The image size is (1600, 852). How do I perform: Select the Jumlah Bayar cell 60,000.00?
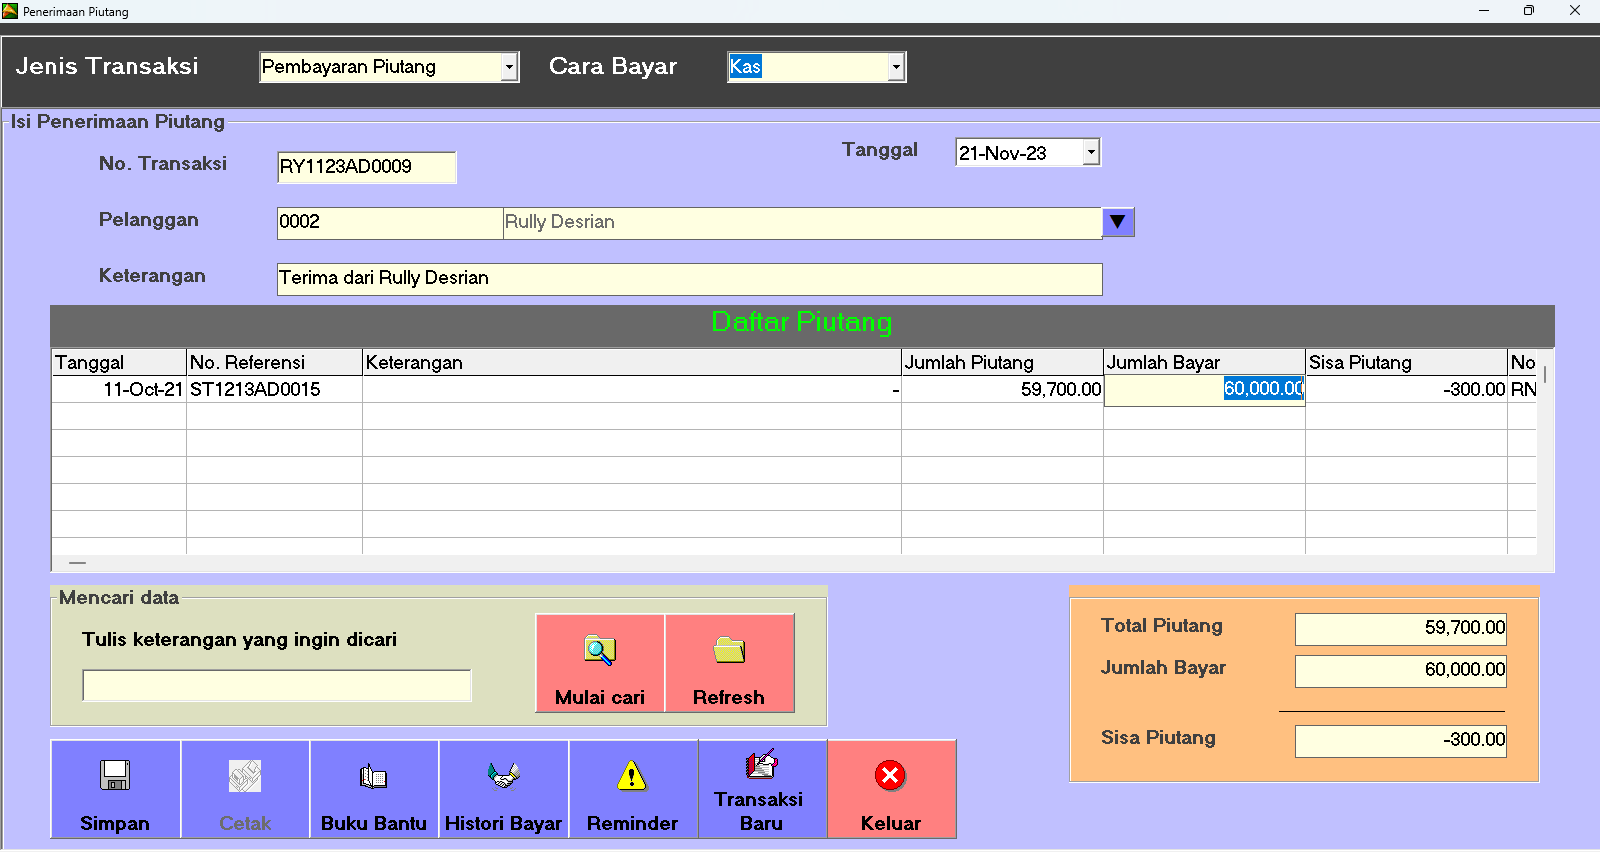click(x=1204, y=390)
